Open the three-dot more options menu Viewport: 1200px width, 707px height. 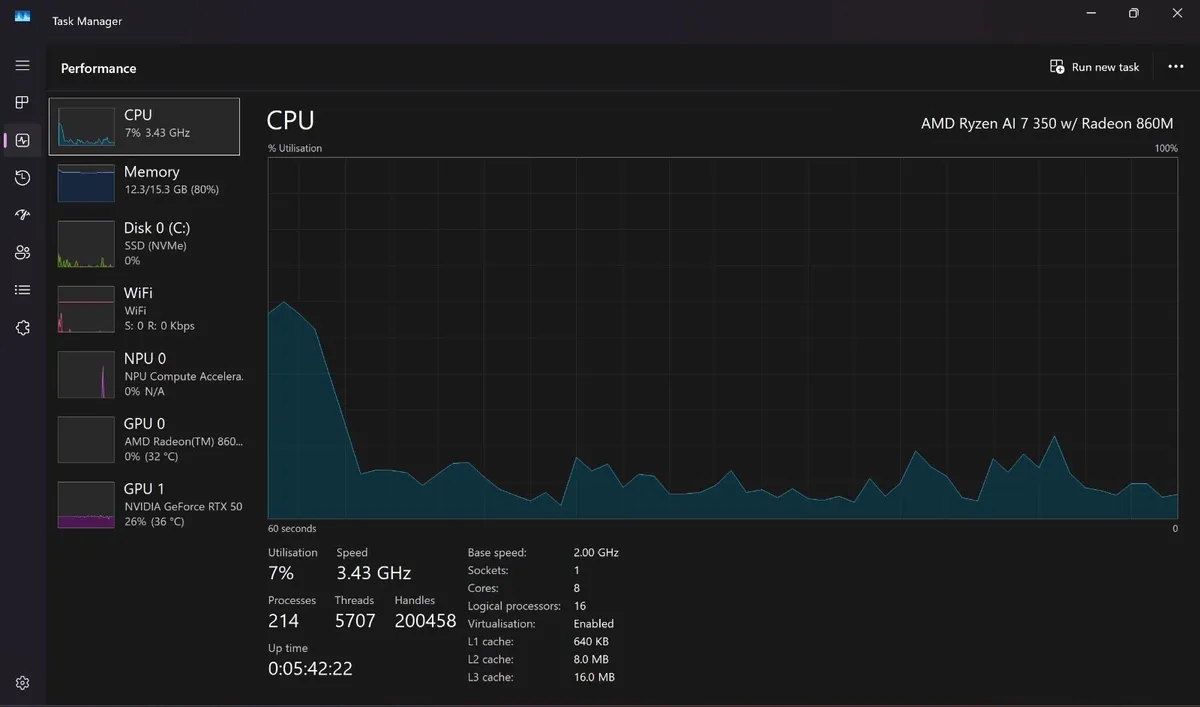[x=1176, y=67]
